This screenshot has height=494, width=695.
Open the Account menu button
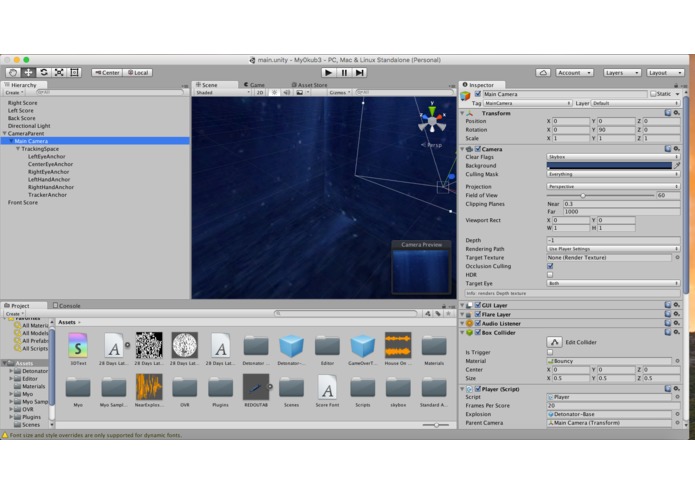(574, 73)
